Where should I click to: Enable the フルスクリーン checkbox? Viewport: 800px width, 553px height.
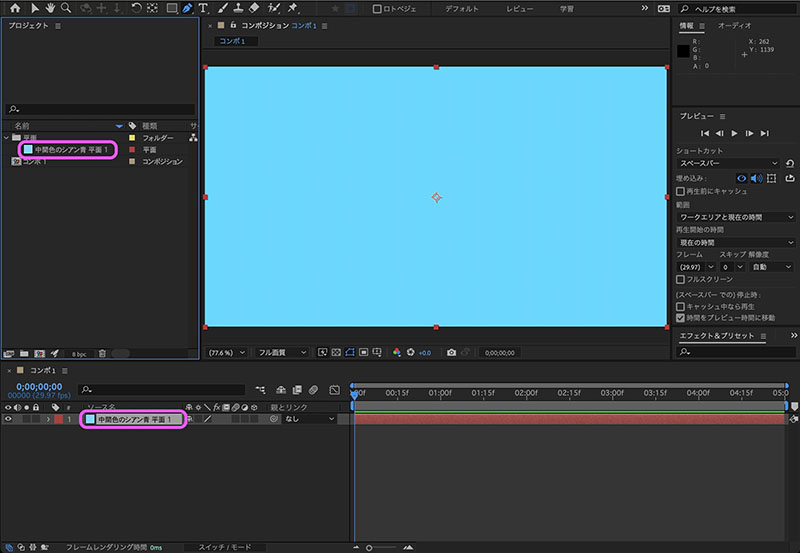pyautogui.click(x=680, y=280)
